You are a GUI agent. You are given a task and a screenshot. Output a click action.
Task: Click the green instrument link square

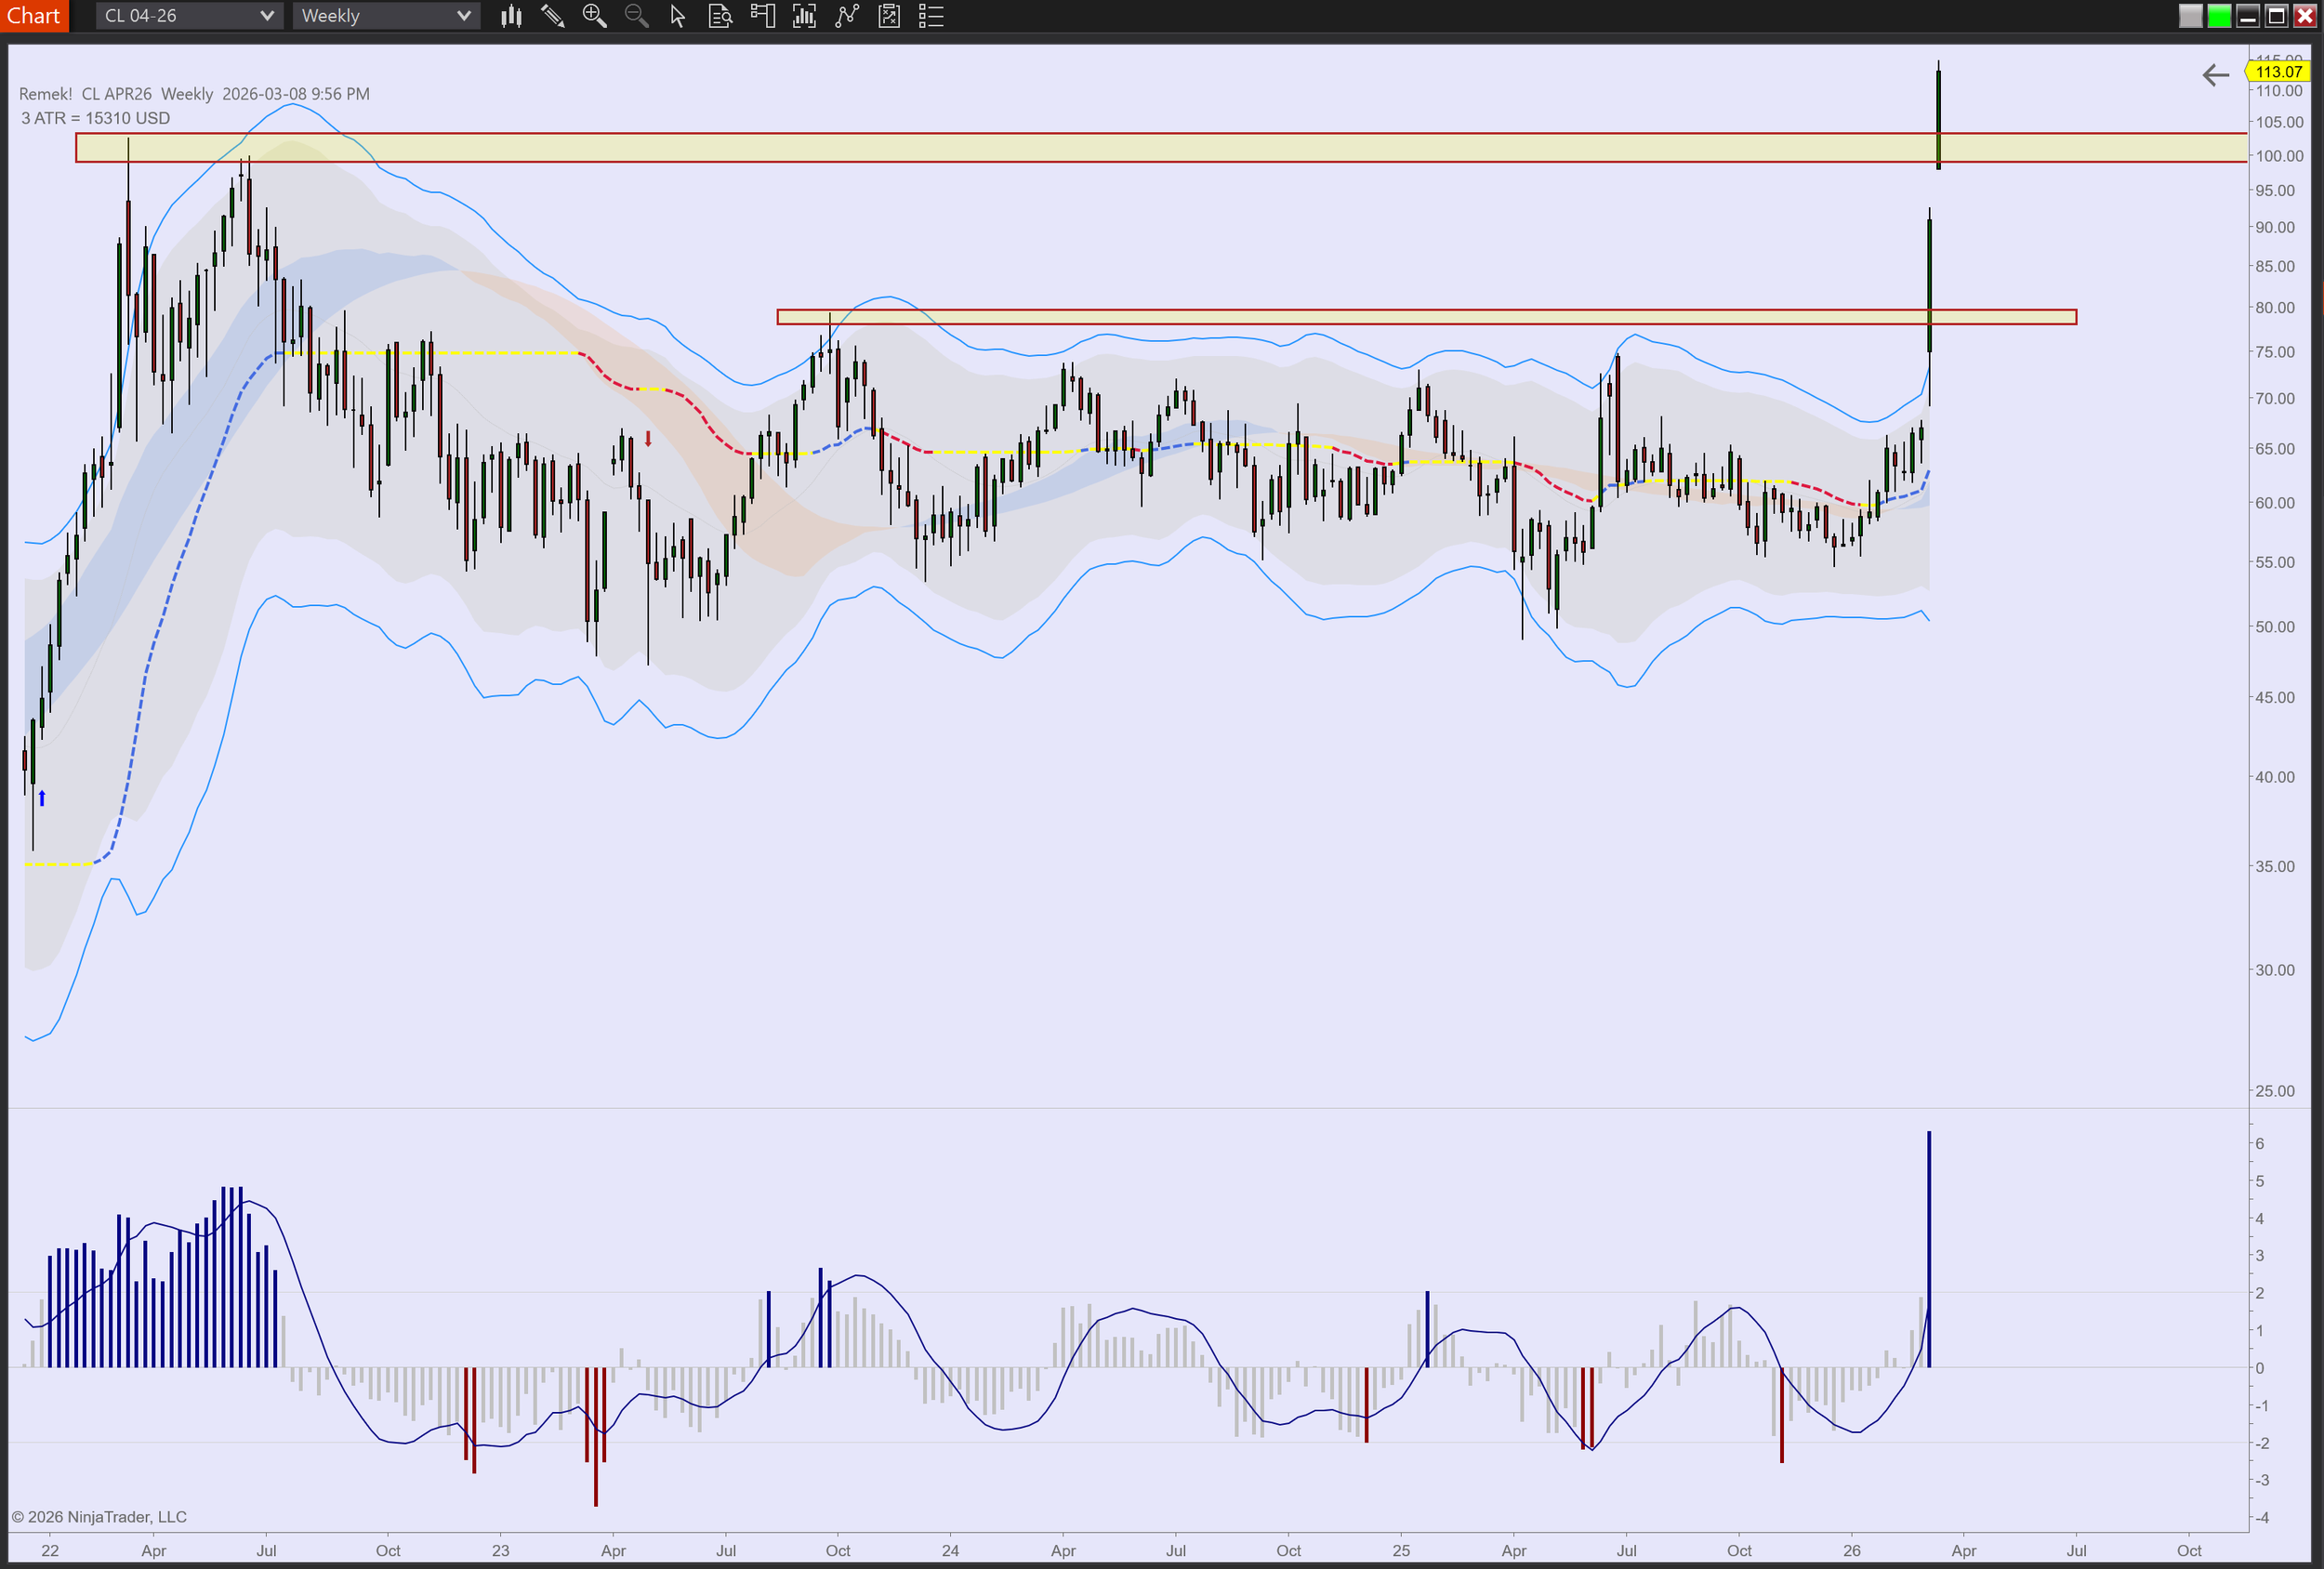point(2219,16)
